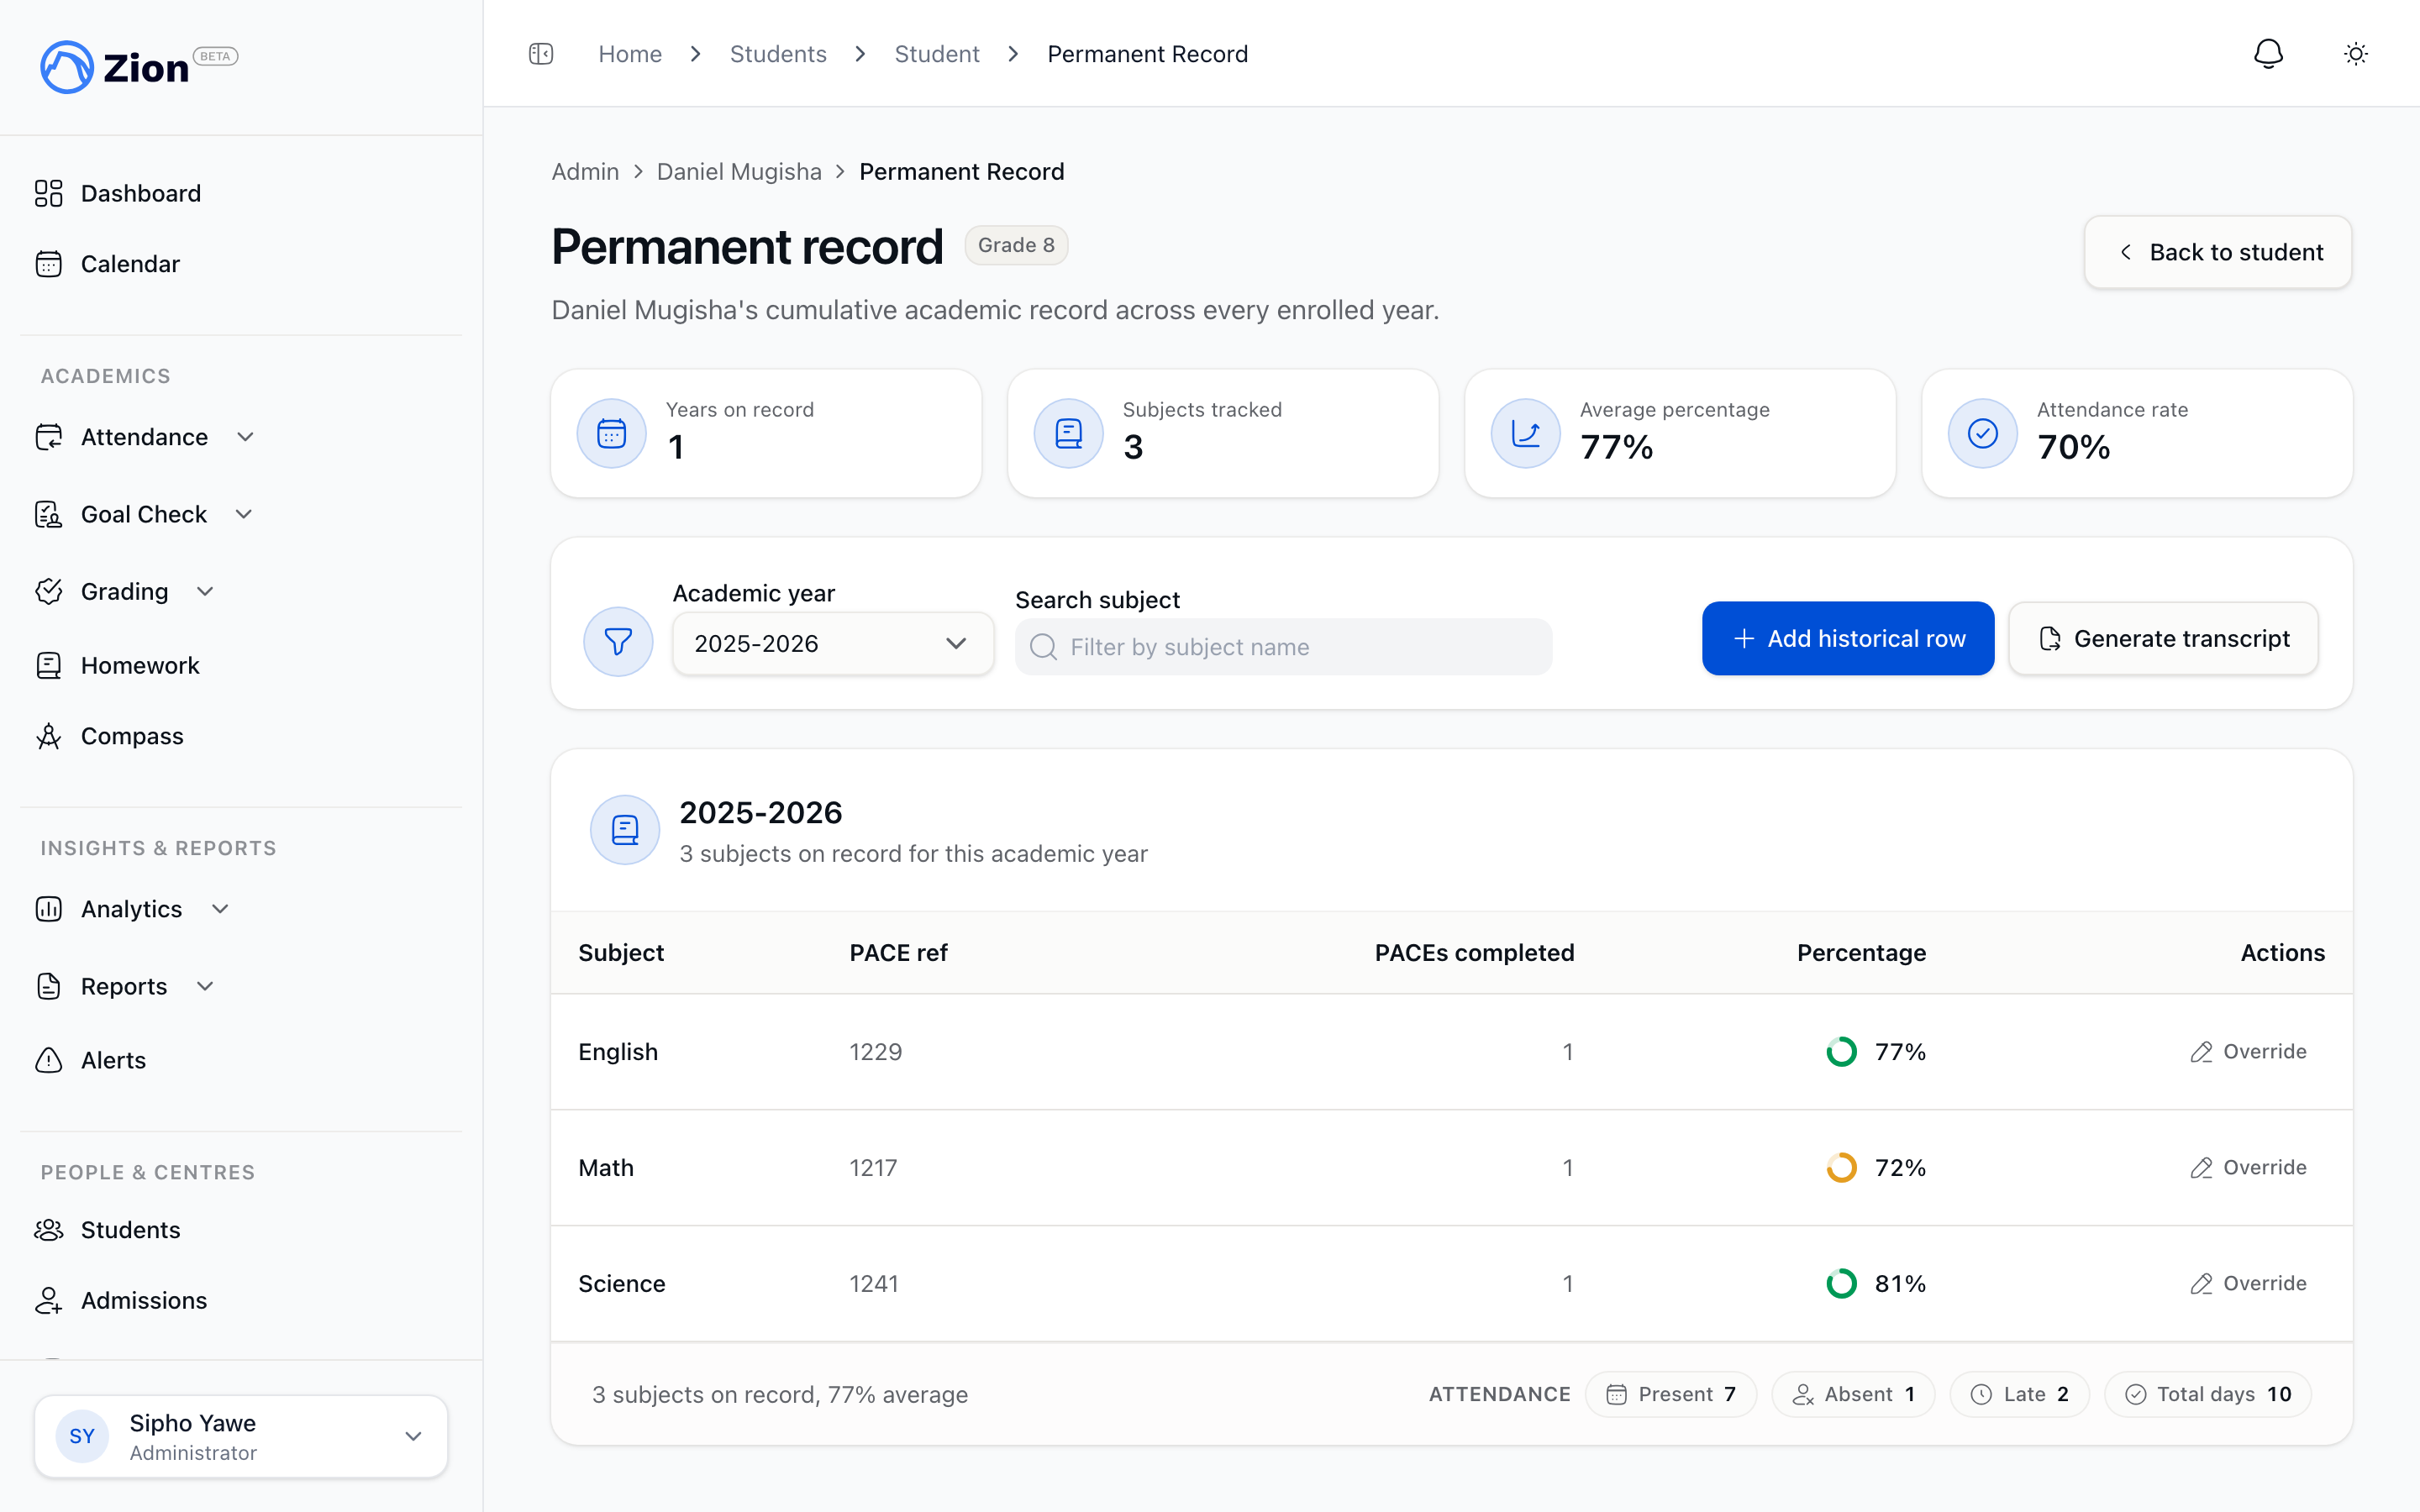Open the Dashboard menu item
Image resolution: width=2420 pixels, height=1512 pixels.
(141, 193)
